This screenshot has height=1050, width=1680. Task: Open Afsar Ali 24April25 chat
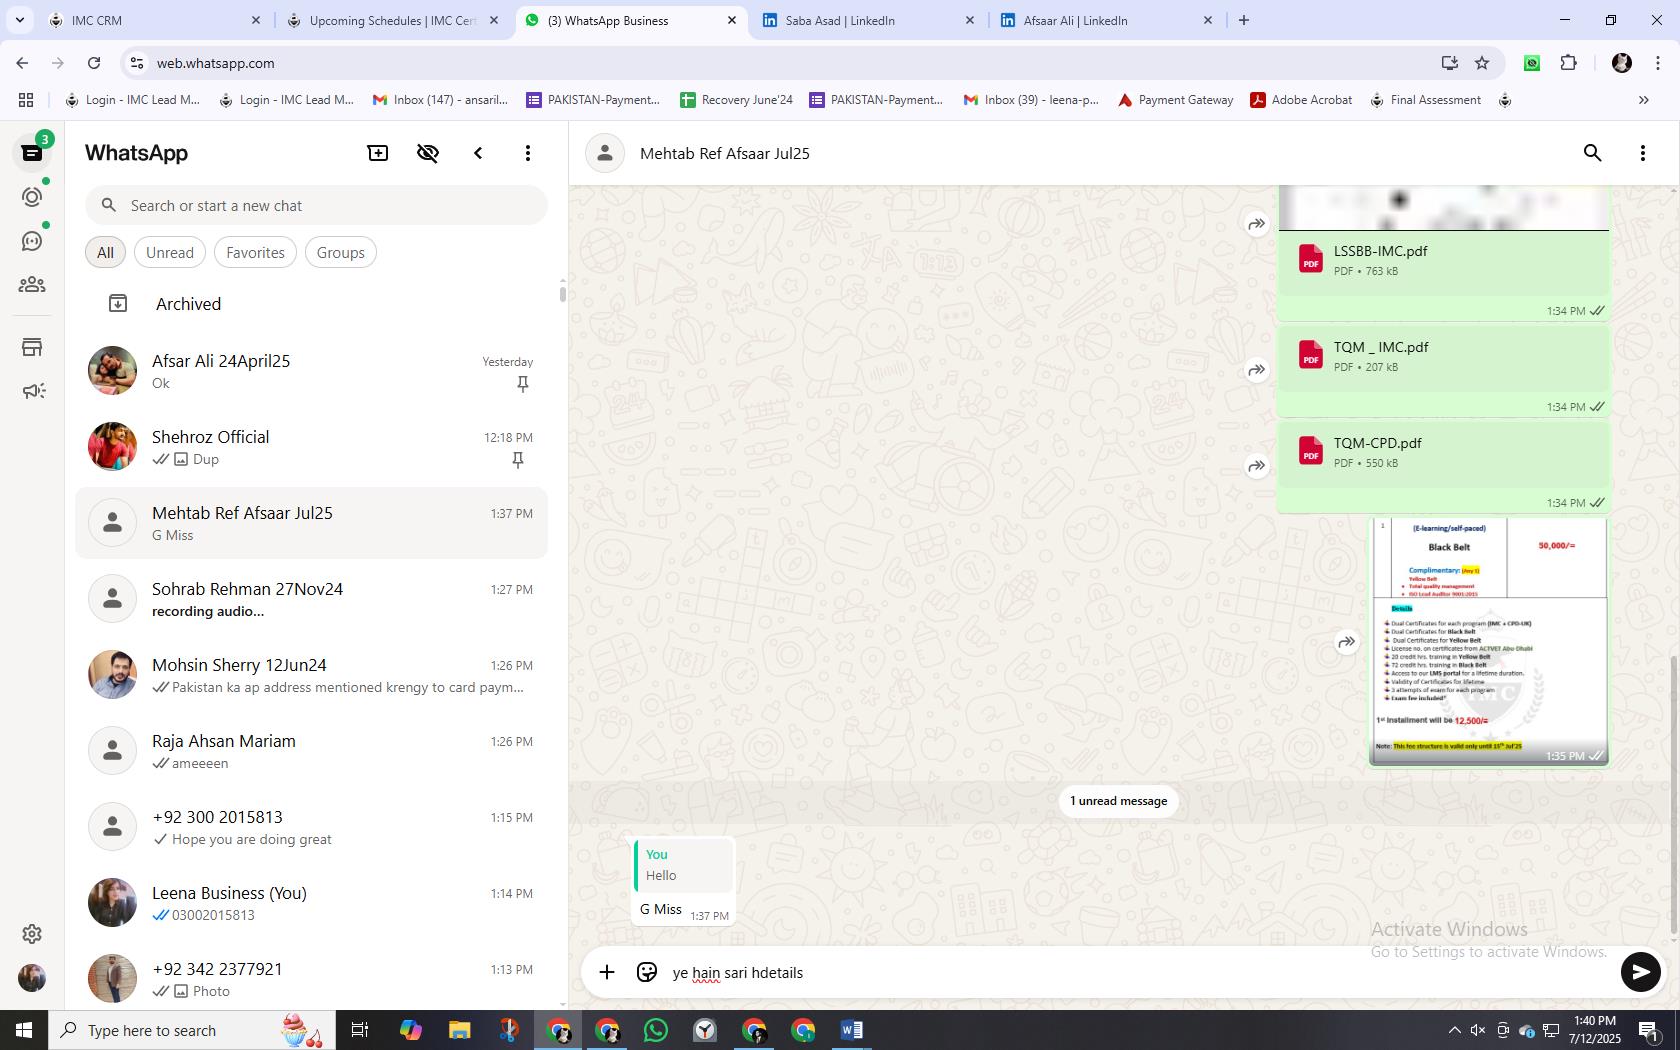coord(312,371)
